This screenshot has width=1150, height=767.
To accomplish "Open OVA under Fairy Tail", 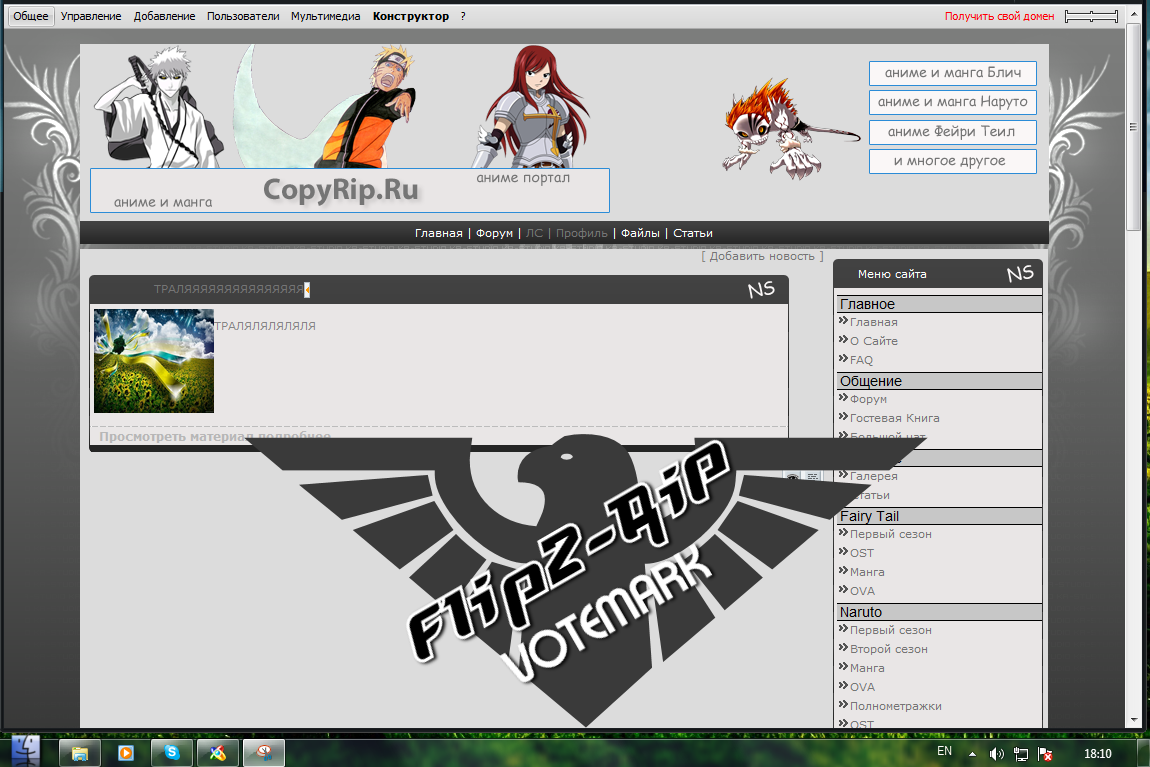I will tap(862, 591).
